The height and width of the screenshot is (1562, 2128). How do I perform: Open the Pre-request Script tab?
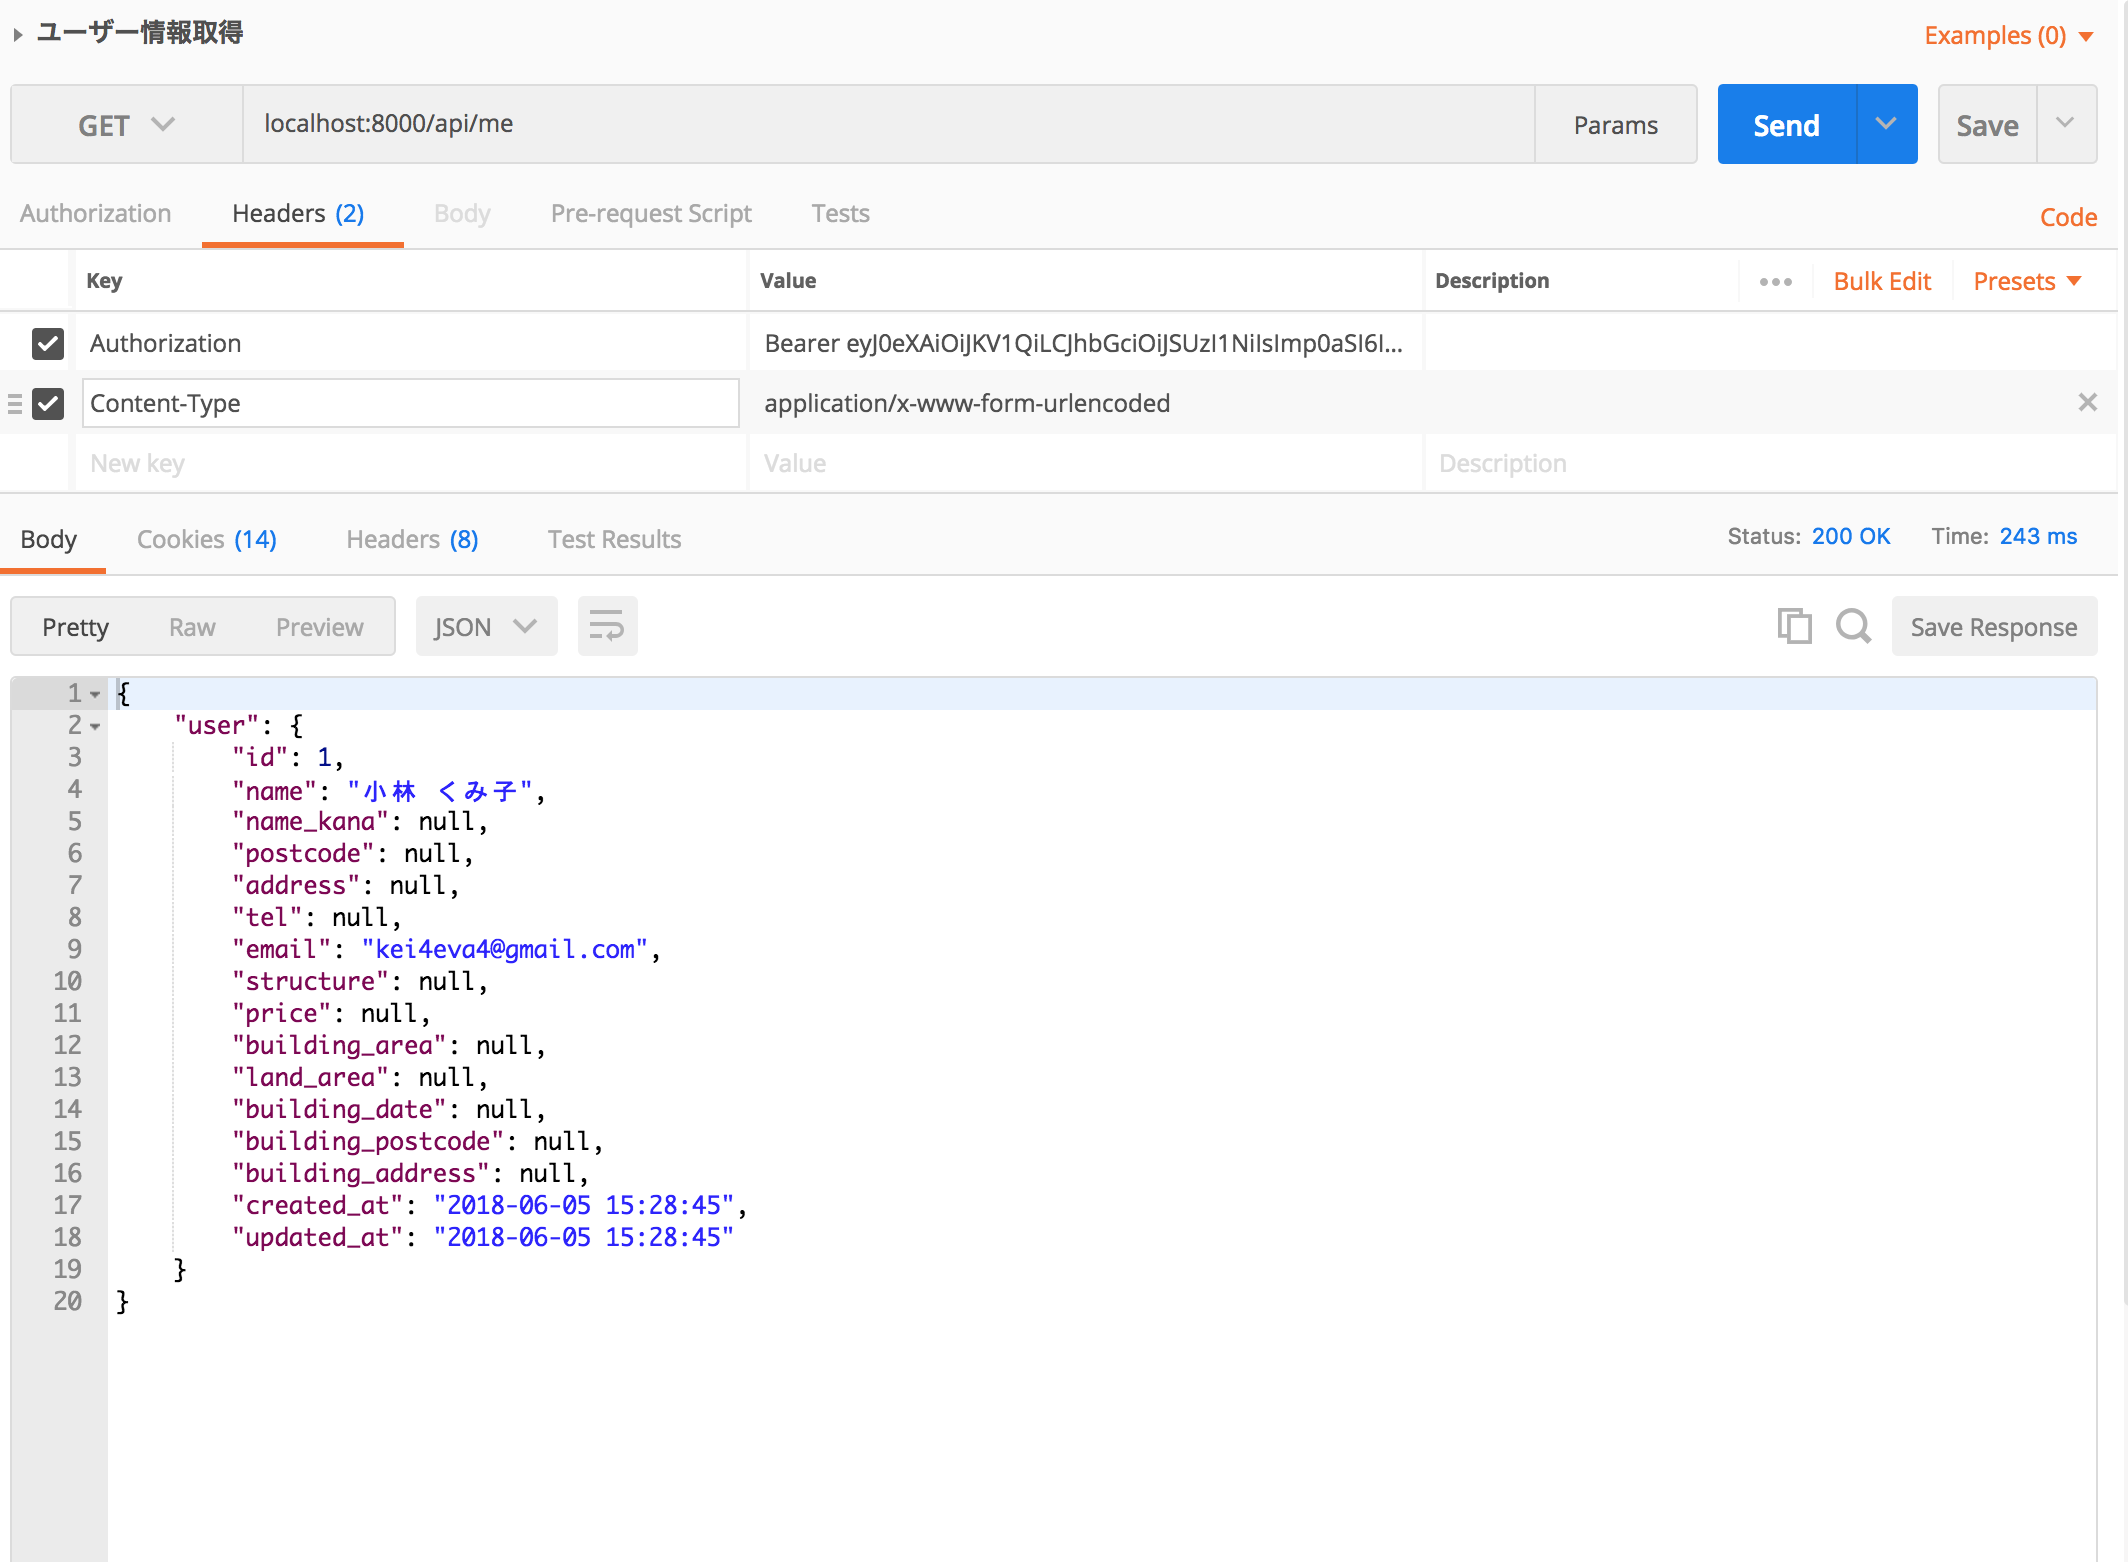[651, 213]
